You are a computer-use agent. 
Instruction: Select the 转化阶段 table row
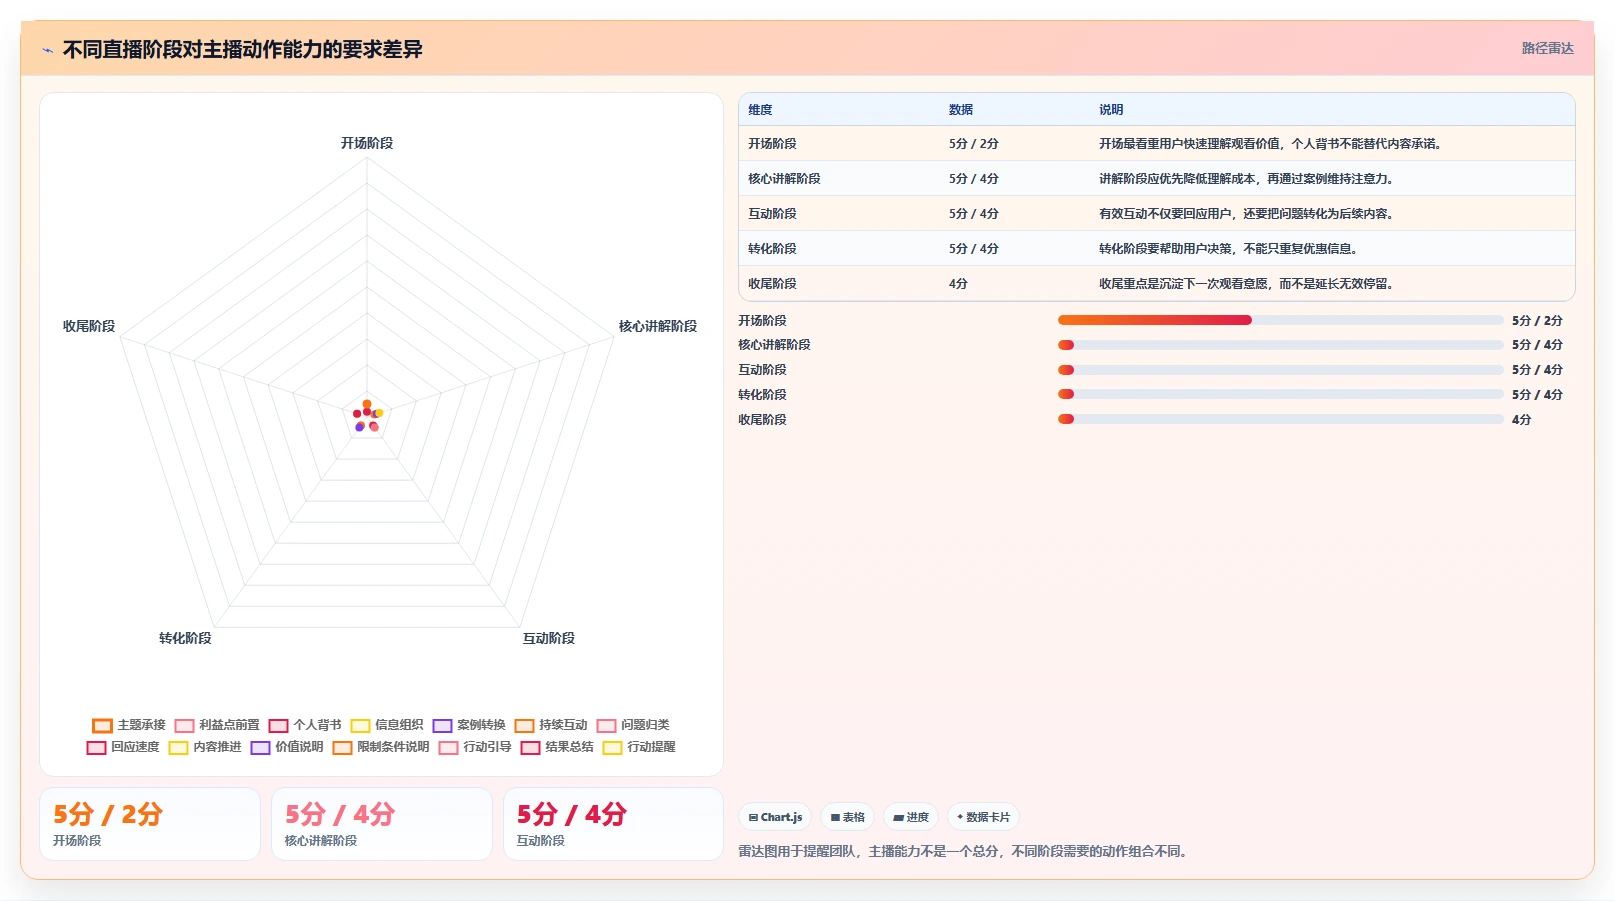coord(1157,249)
